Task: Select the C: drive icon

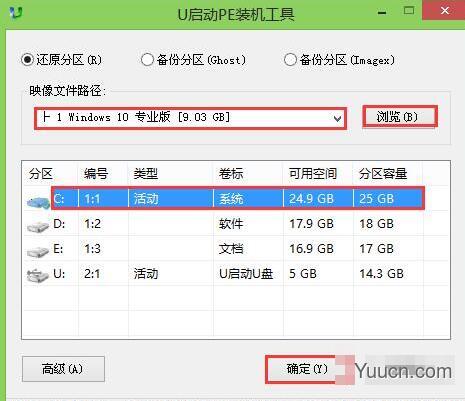Action: point(38,202)
